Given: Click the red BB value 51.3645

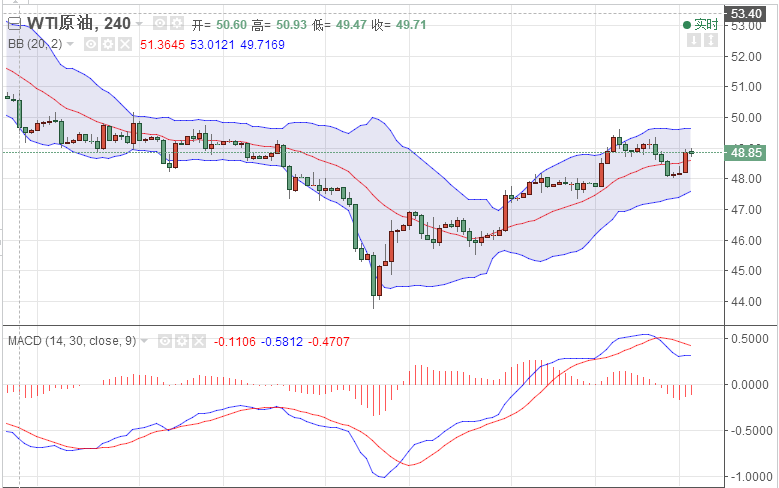Looking at the screenshot, I should 162,45.
